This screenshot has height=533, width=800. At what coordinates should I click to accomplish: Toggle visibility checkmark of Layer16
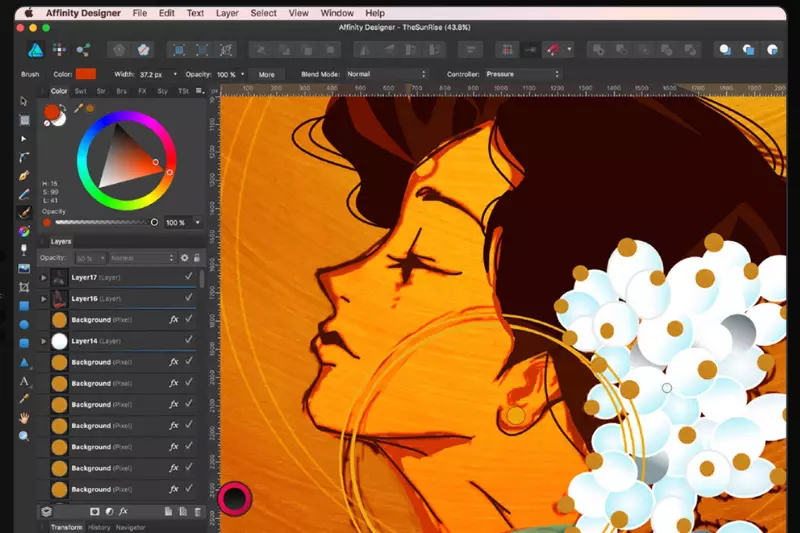click(x=189, y=297)
